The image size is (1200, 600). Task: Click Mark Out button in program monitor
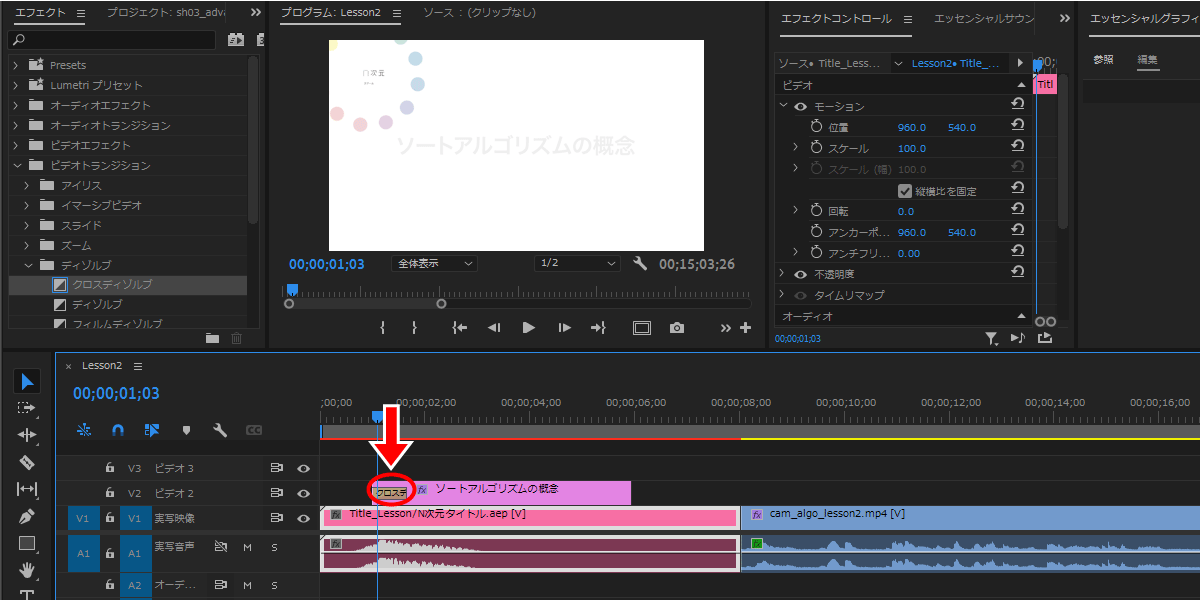click(x=414, y=327)
